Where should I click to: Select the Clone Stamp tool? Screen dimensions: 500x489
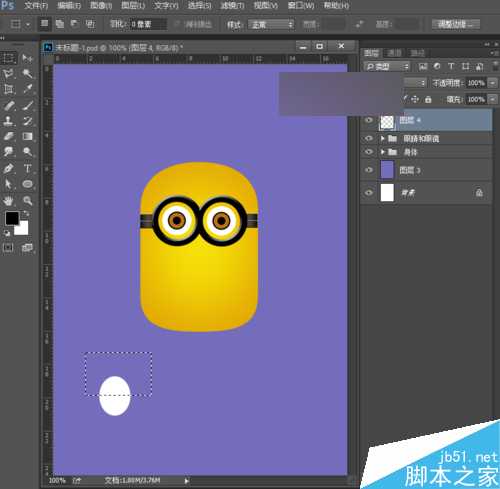point(8,121)
